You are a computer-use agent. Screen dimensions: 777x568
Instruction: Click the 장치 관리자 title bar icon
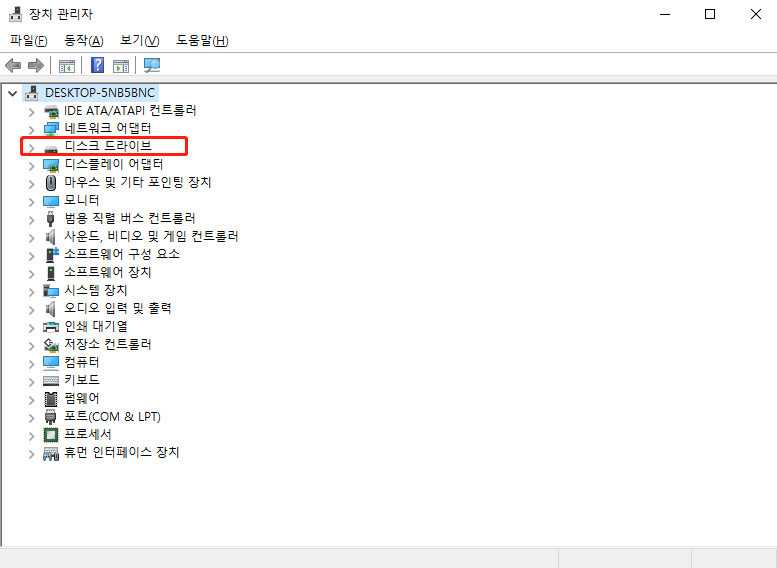click(x=15, y=14)
